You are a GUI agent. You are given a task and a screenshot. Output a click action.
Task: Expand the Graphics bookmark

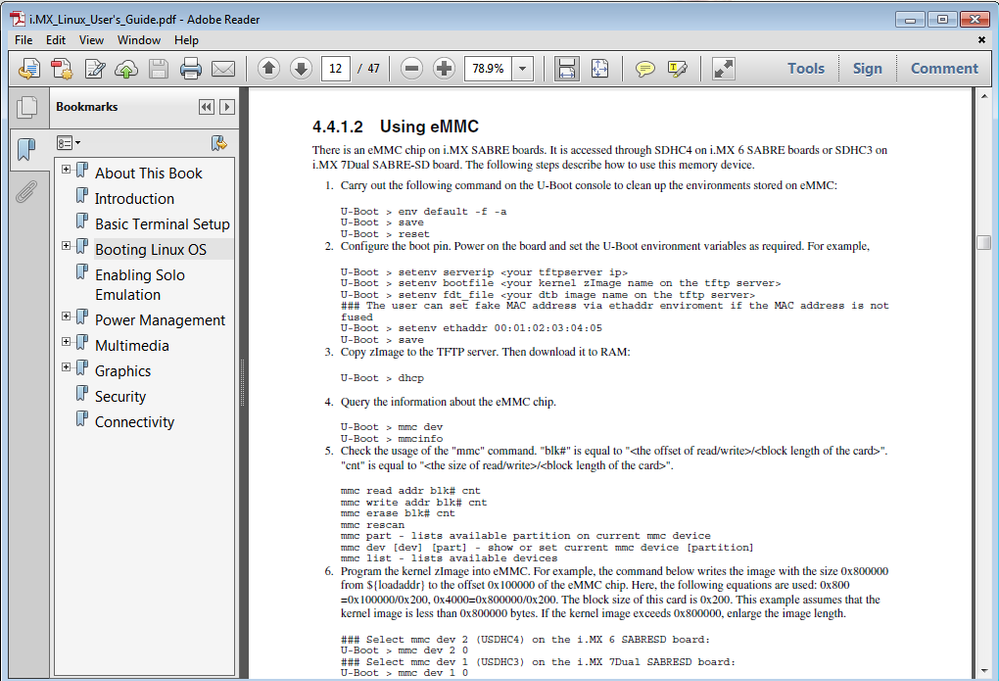pyautogui.click(x=66, y=367)
